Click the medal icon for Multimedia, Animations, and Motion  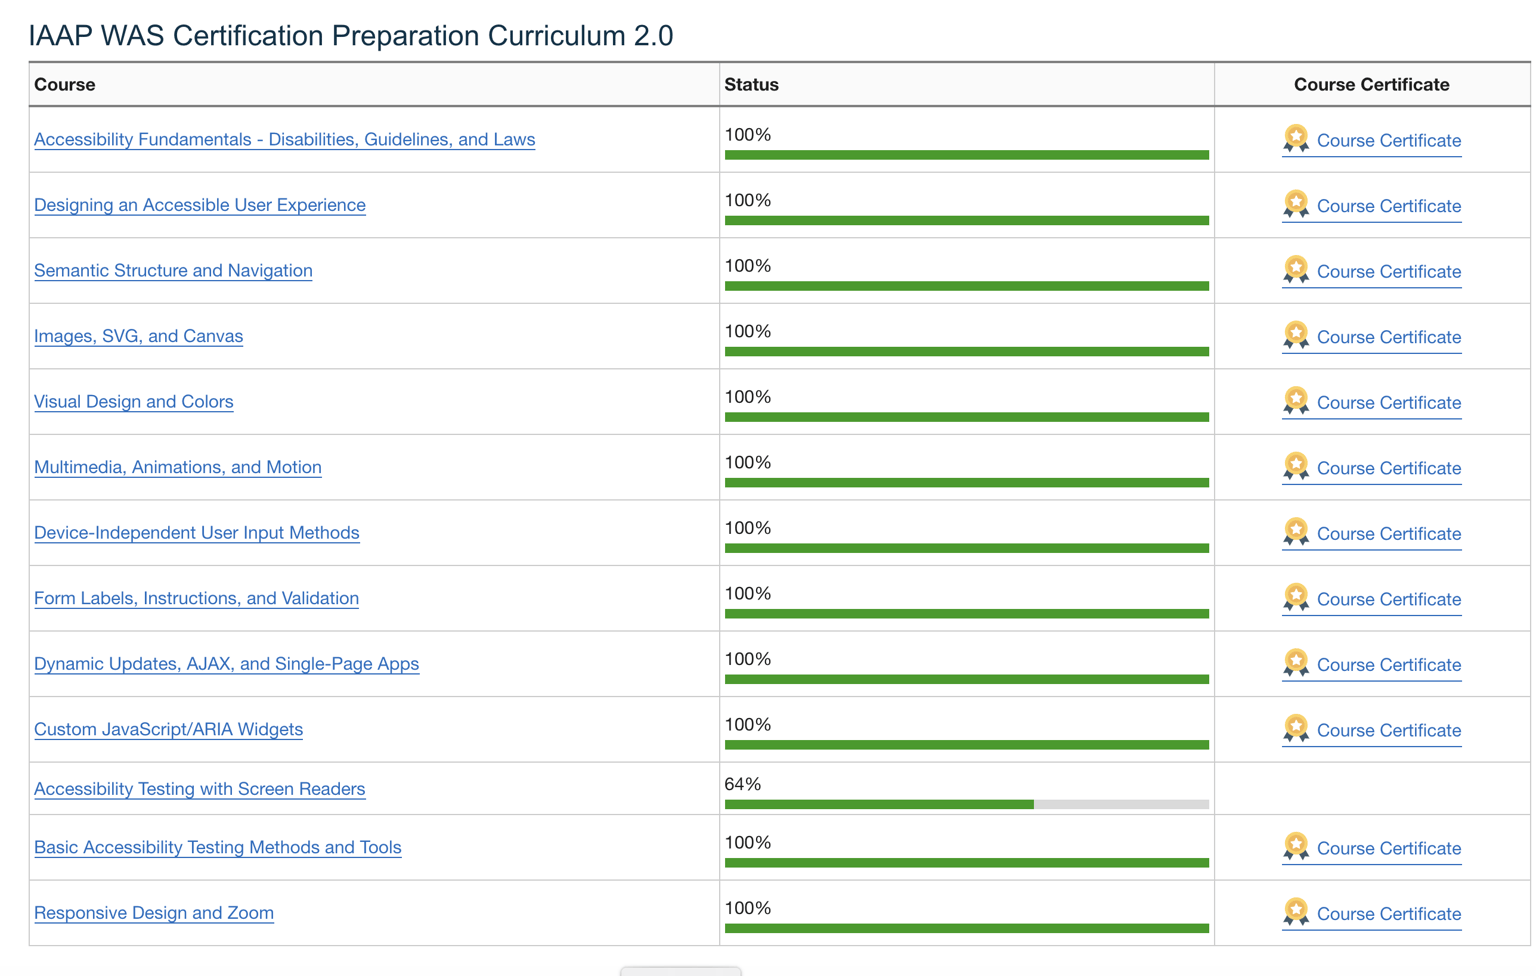[1296, 467]
